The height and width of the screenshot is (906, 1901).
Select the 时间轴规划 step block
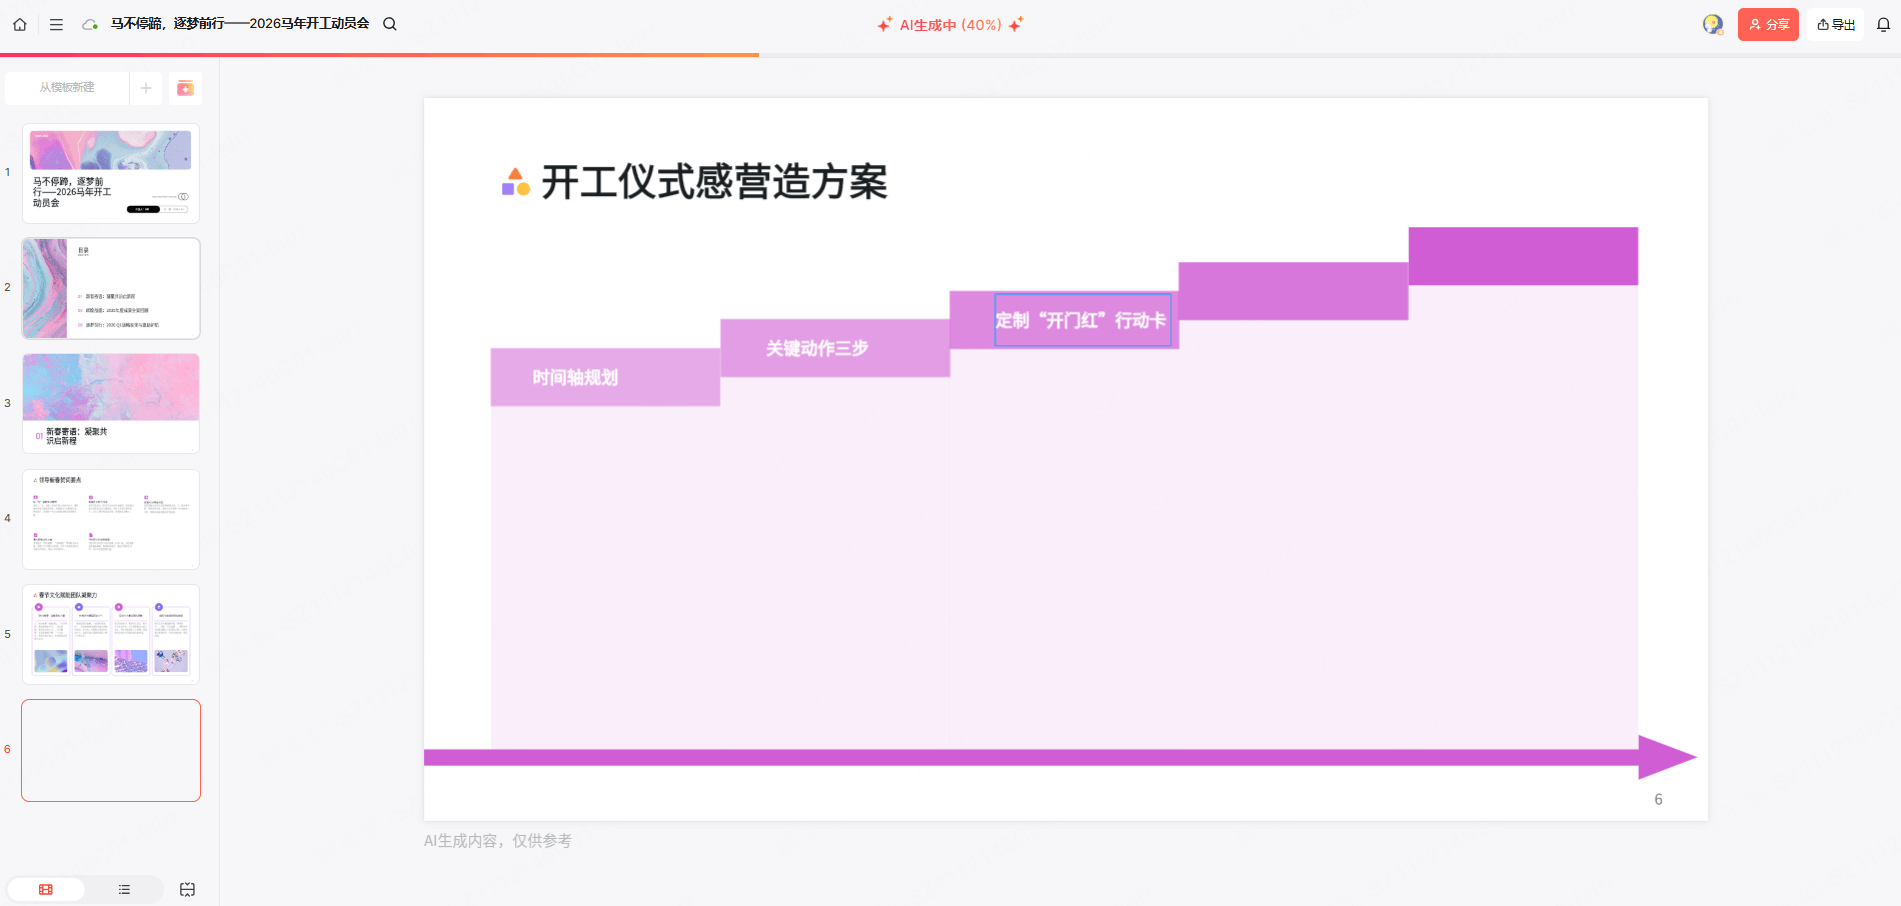coord(575,377)
